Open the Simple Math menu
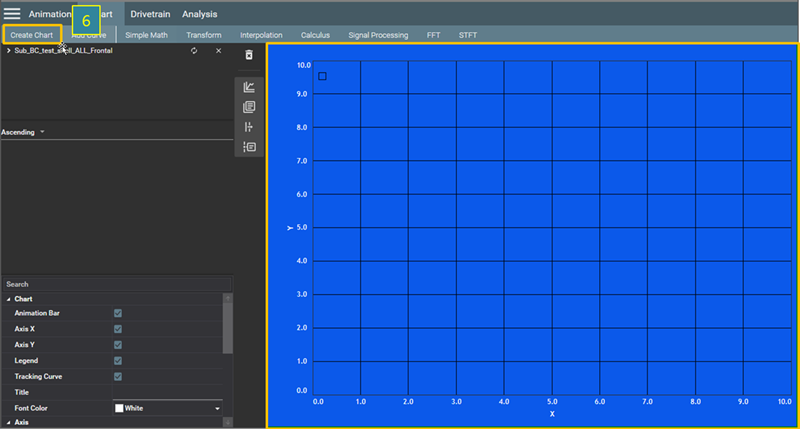 [x=146, y=35]
